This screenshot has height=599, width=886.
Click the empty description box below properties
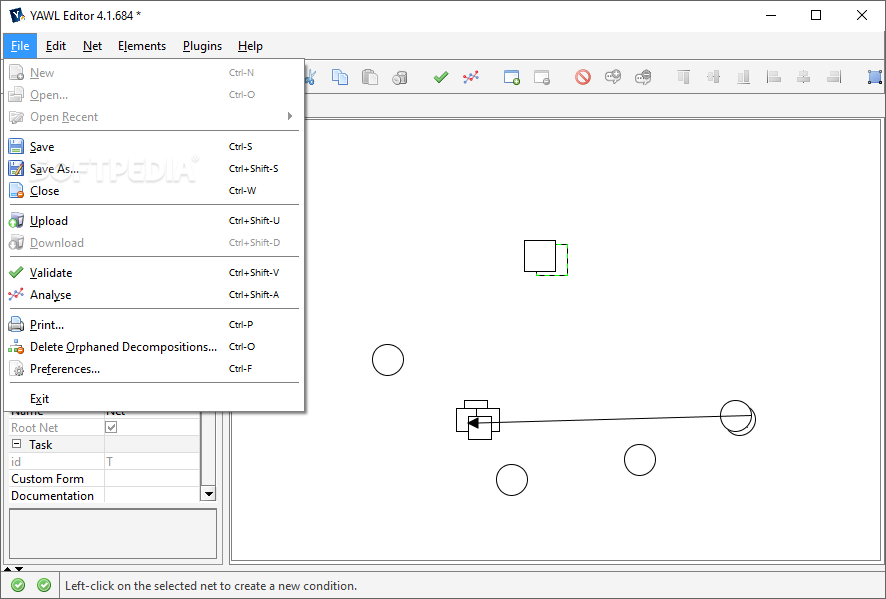pos(113,533)
